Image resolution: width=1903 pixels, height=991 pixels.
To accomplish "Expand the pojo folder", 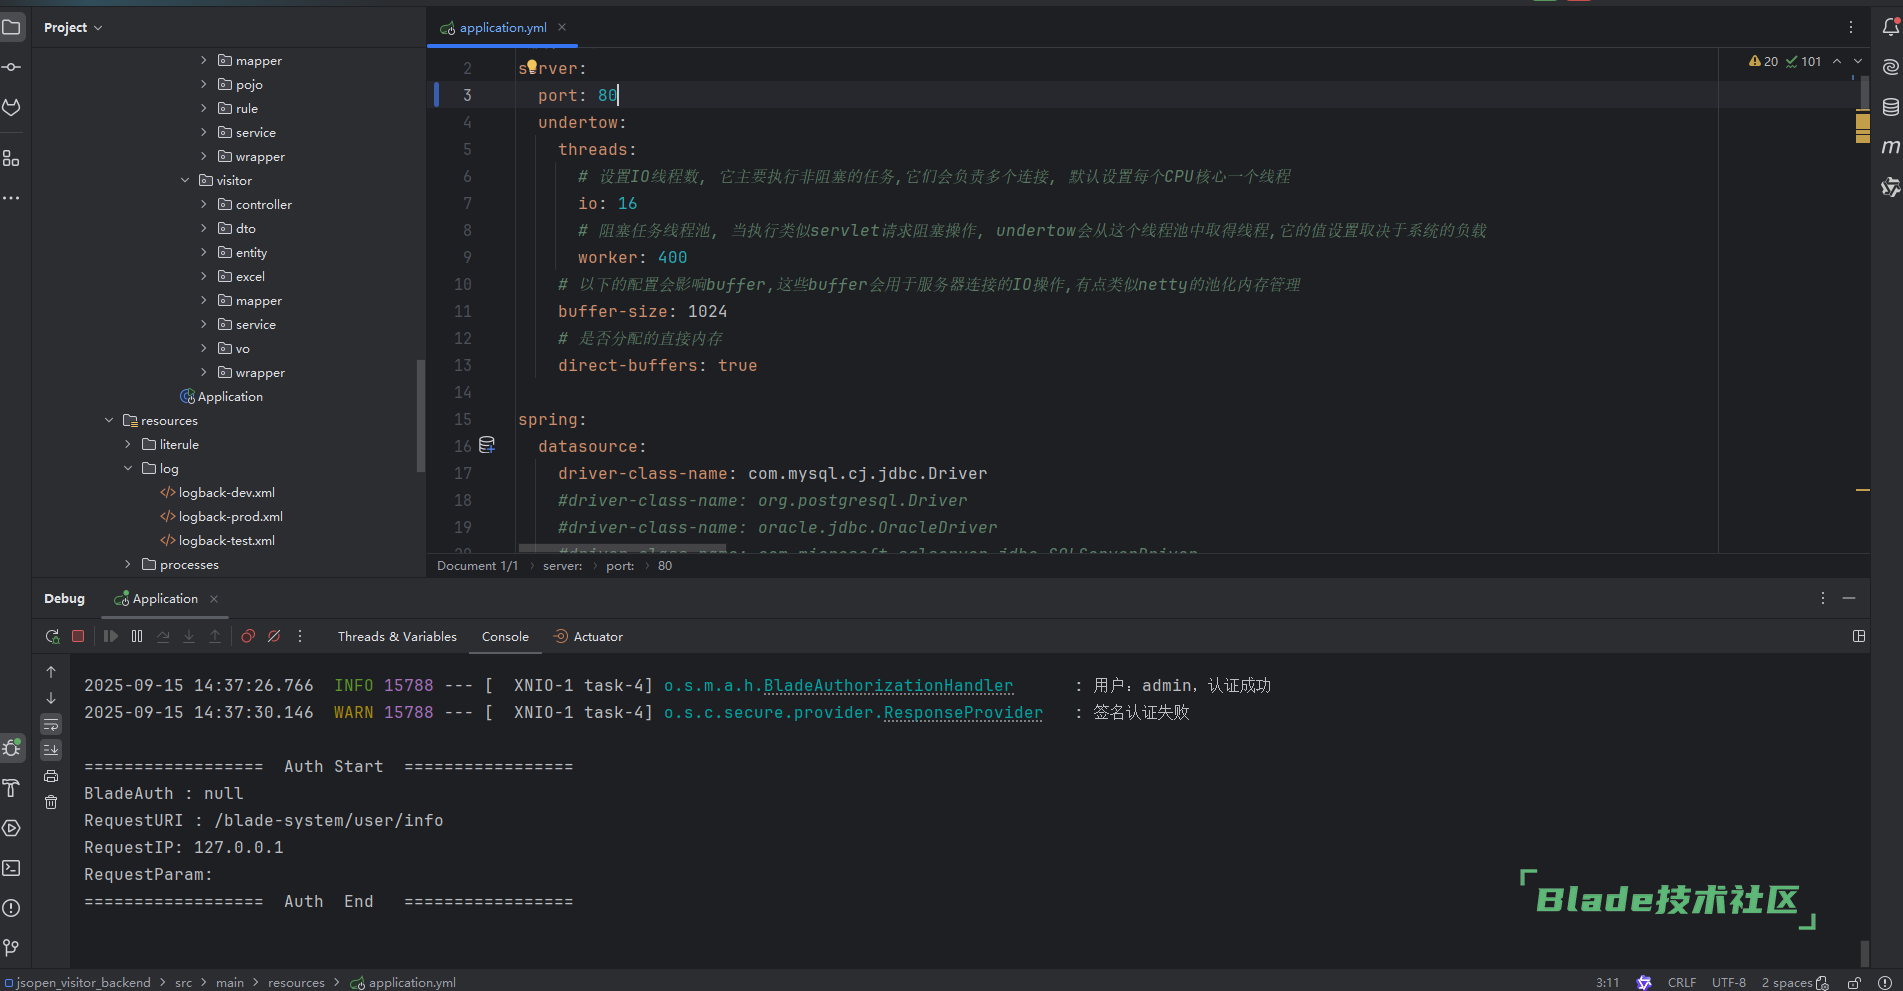I will (204, 85).
